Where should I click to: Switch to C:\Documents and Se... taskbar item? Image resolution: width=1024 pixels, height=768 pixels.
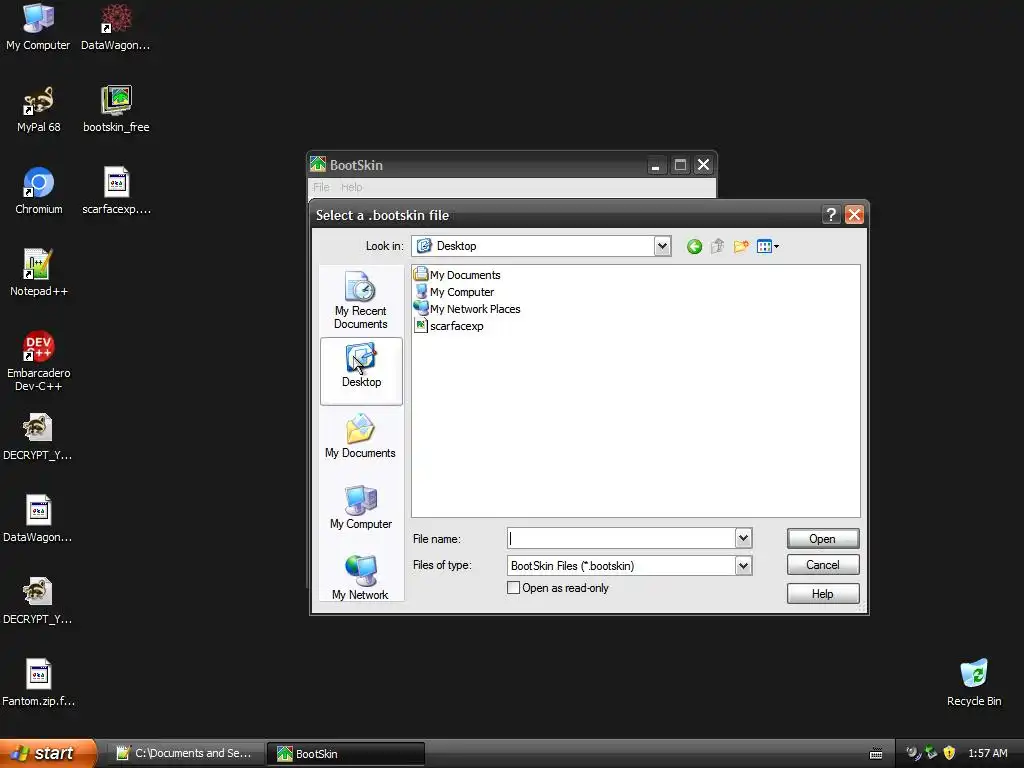tap(185, 754)
